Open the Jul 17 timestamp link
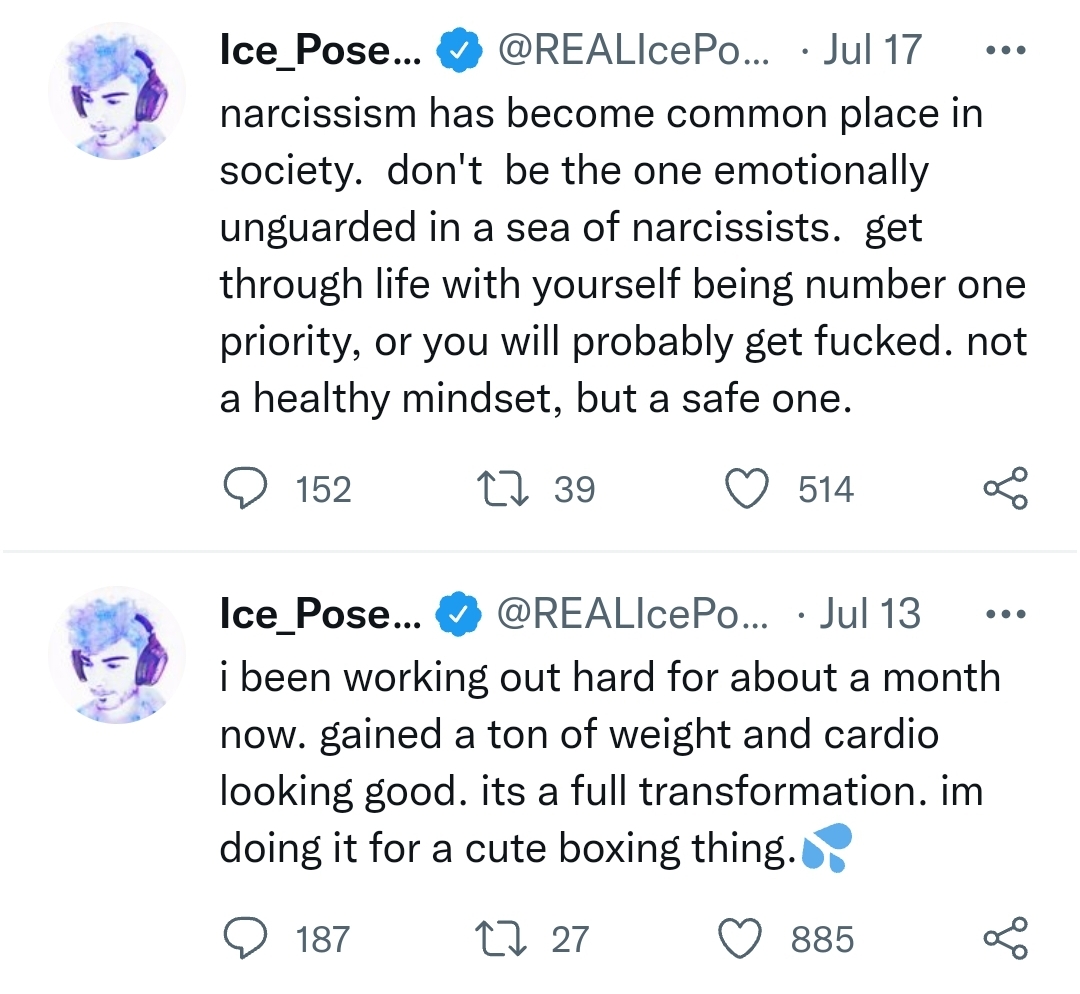The height and width of the screenshot is (994, 1080). [x=872, y=52]
